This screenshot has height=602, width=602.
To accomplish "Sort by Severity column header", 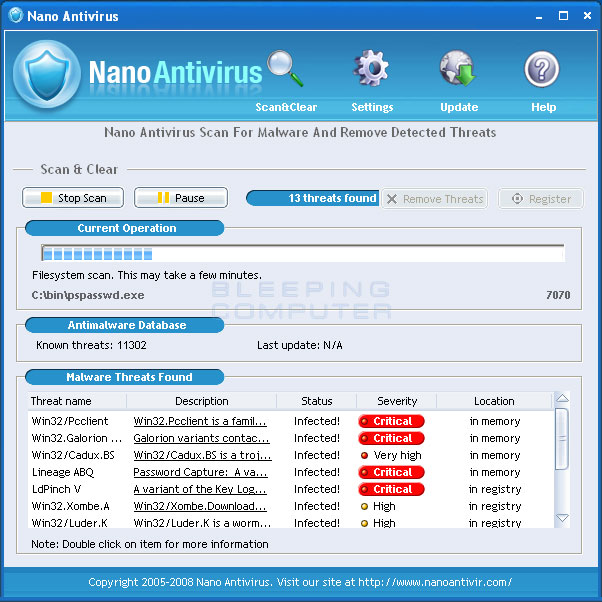I will click(x=397, y=401).
